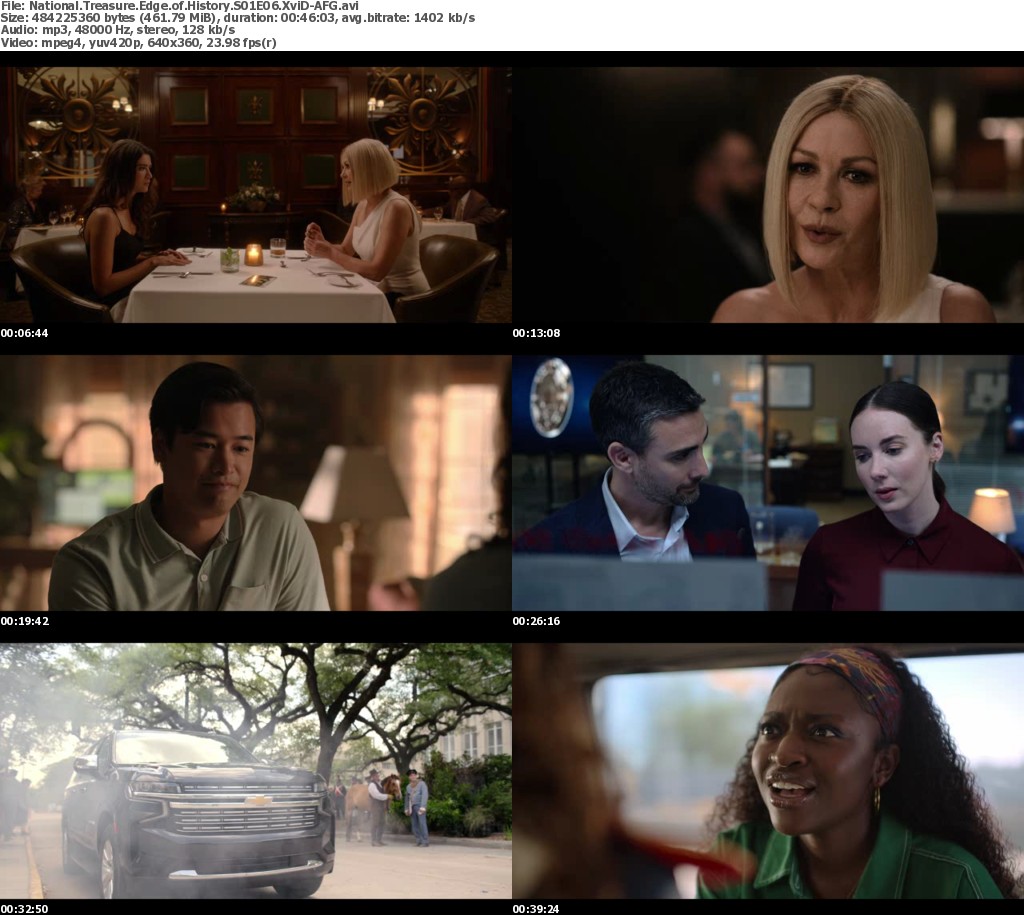Screen dimensions: 1024x915
Task: Click the round seal on the office wall
Action: 551,397
